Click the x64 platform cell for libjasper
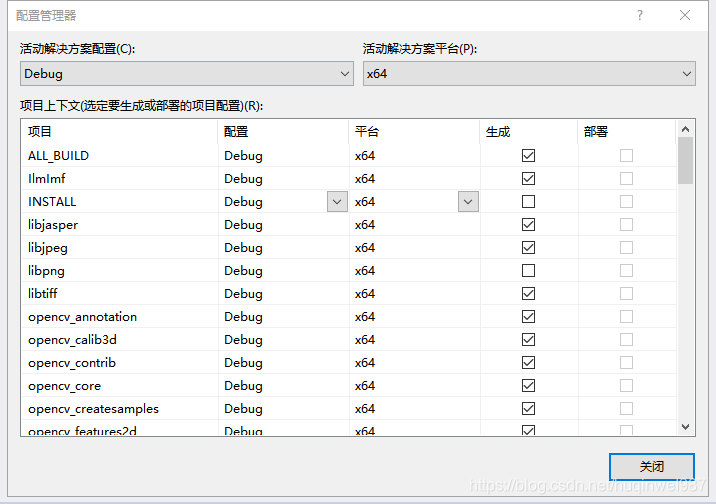This screenshot has height=504, width=716. 414,225
